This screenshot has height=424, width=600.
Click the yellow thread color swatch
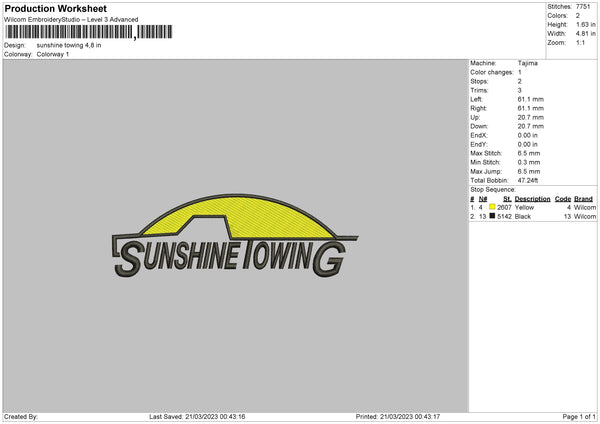(x=492, y=207)
